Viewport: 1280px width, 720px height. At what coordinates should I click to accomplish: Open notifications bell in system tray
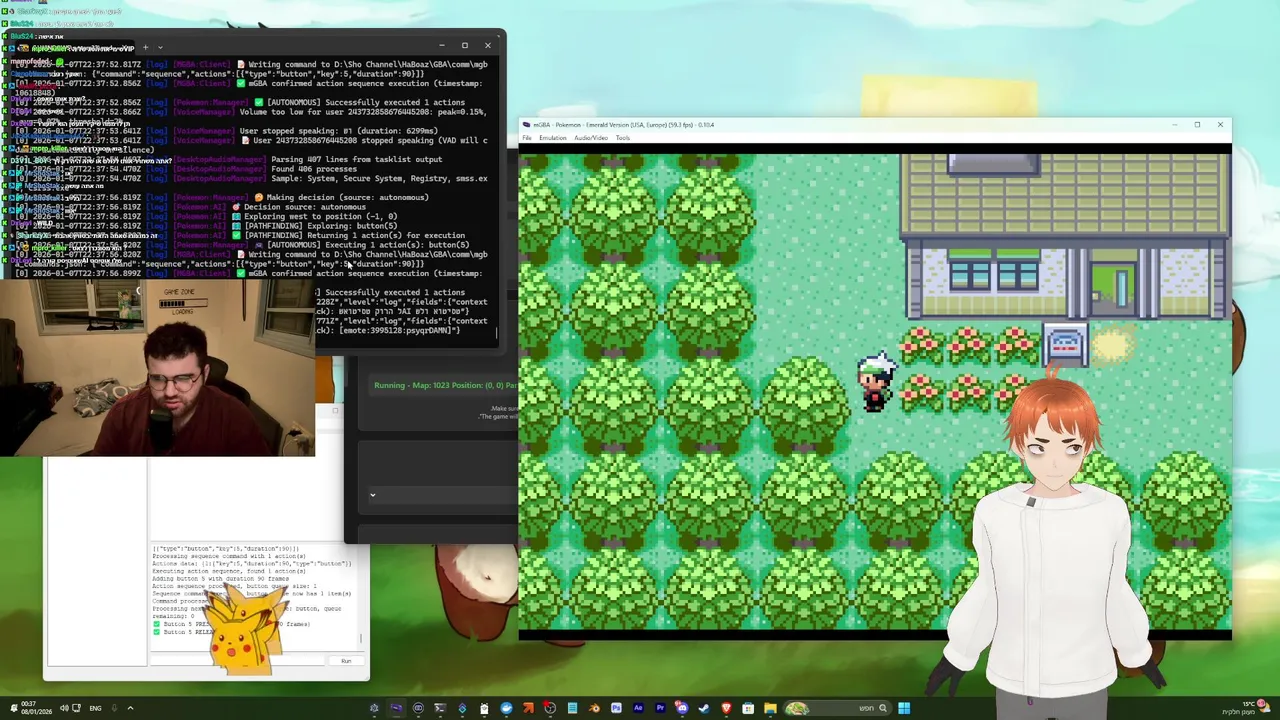click(x=14, y=708)
